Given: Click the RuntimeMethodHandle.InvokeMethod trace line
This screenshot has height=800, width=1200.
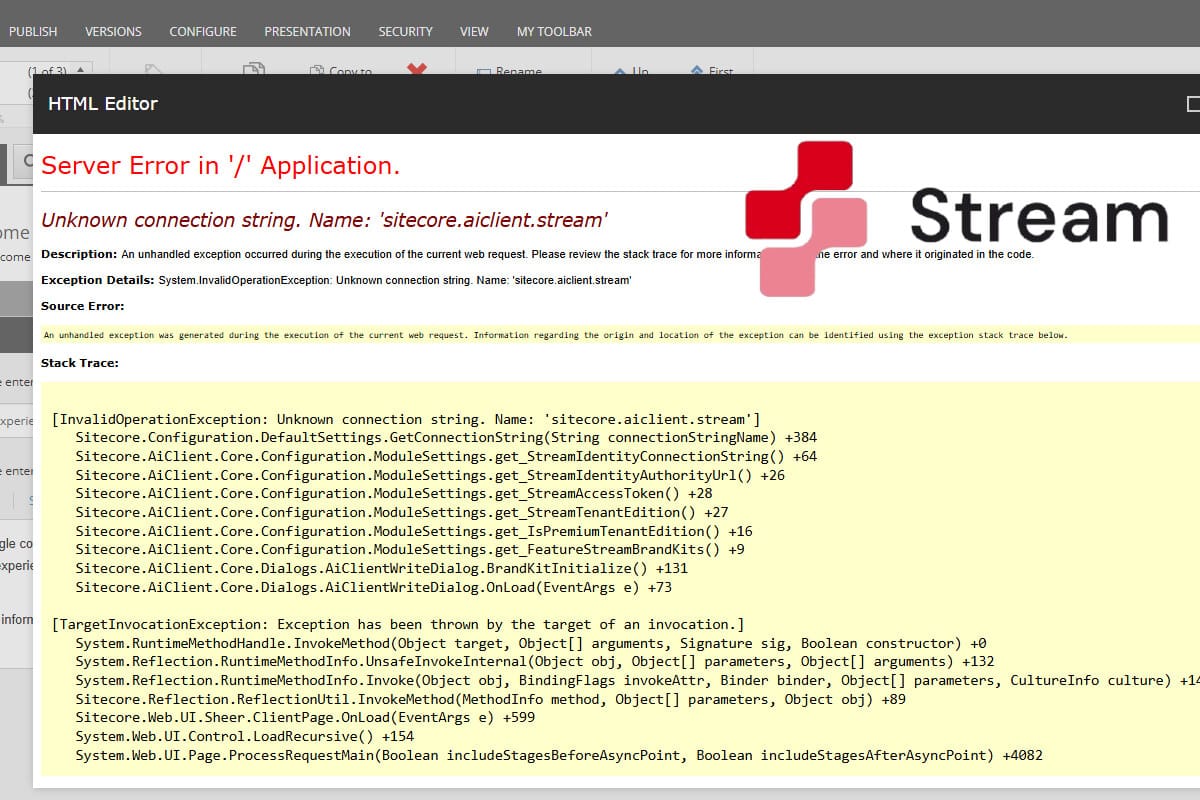Looking at the screenshot, I should tap(531, 643).
